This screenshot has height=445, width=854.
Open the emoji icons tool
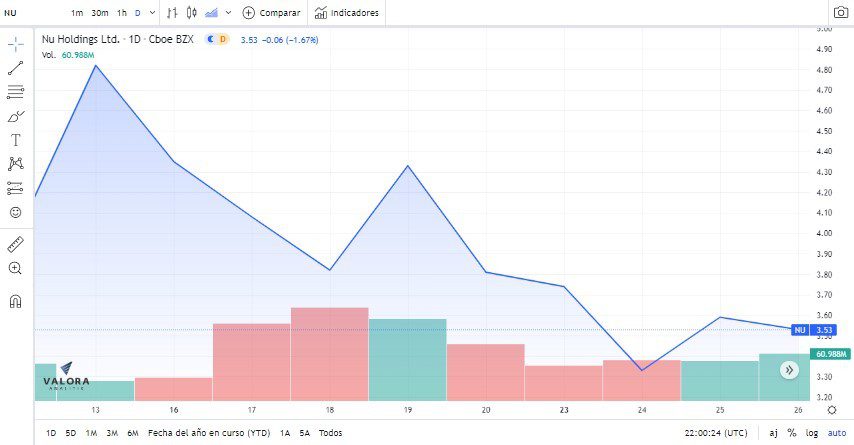coord(16,212)
